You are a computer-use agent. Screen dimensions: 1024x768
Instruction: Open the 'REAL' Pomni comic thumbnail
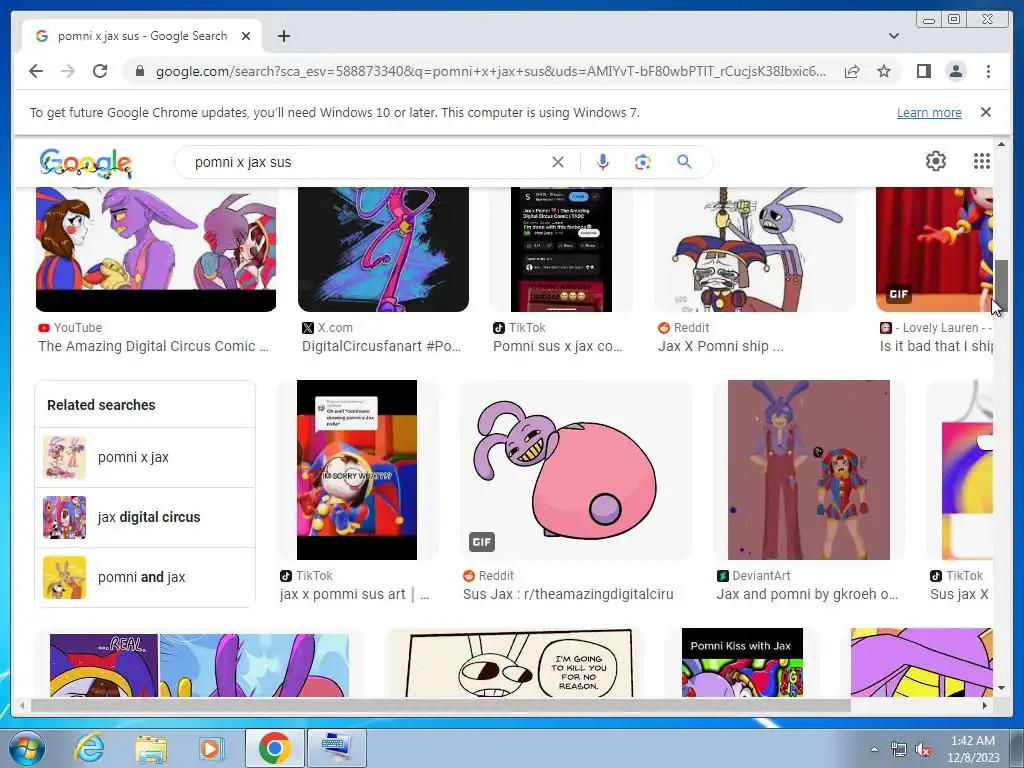click(199, 665)
